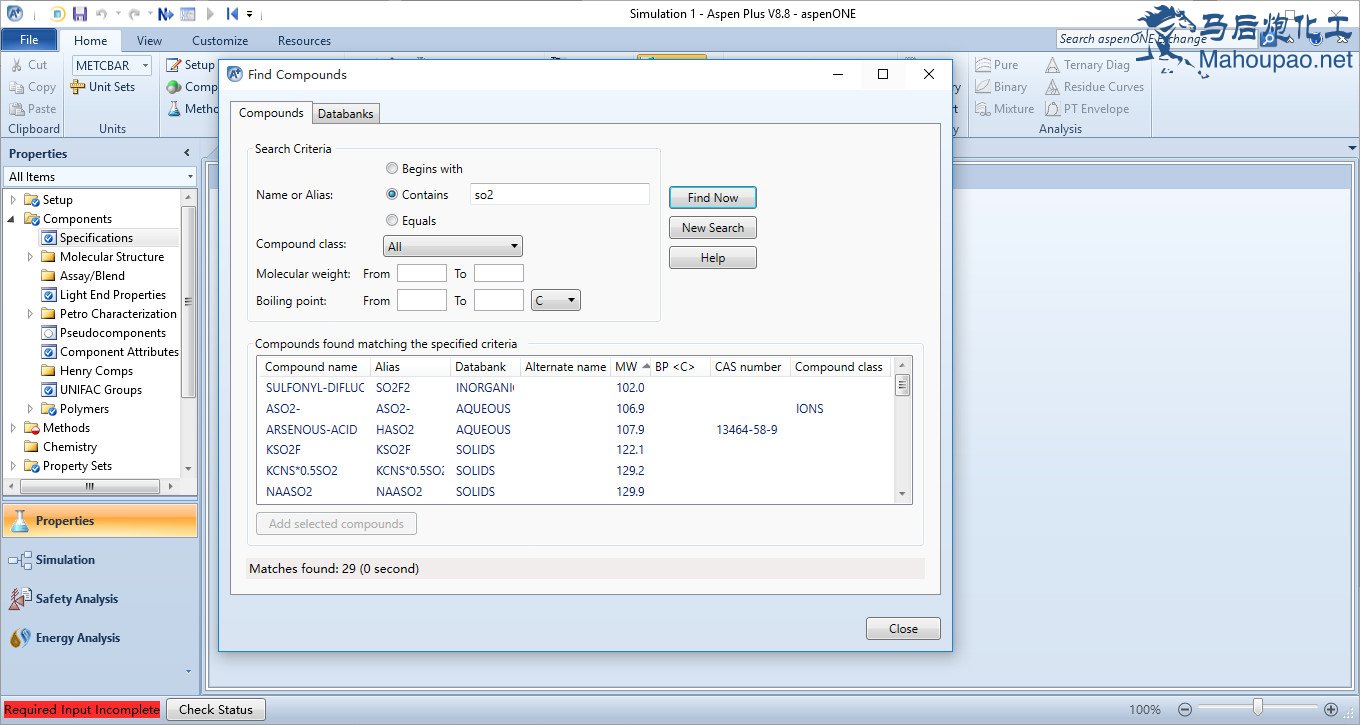Click the New Search button
Viewport: 1360px width, 725px height.
pos(713,228)
